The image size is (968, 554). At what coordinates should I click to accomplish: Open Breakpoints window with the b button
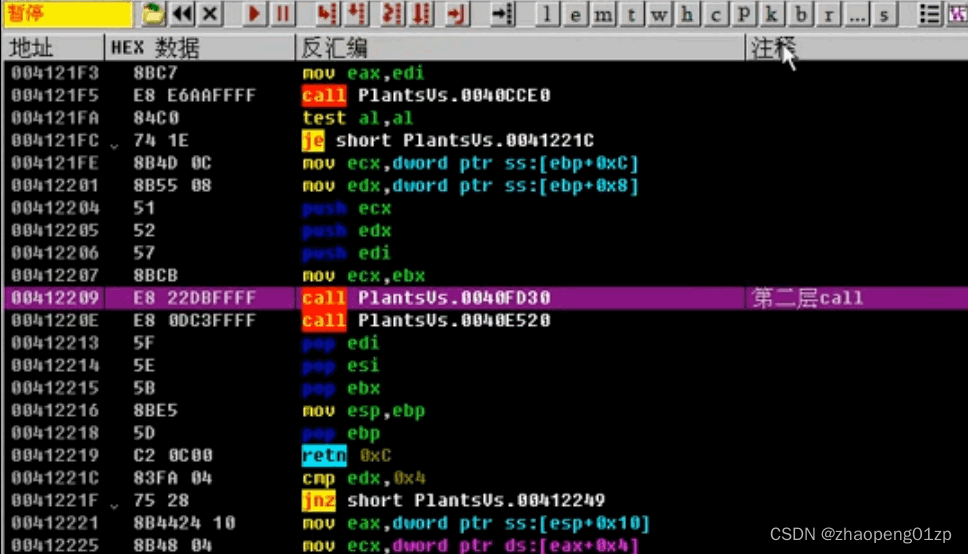[801, 14]
